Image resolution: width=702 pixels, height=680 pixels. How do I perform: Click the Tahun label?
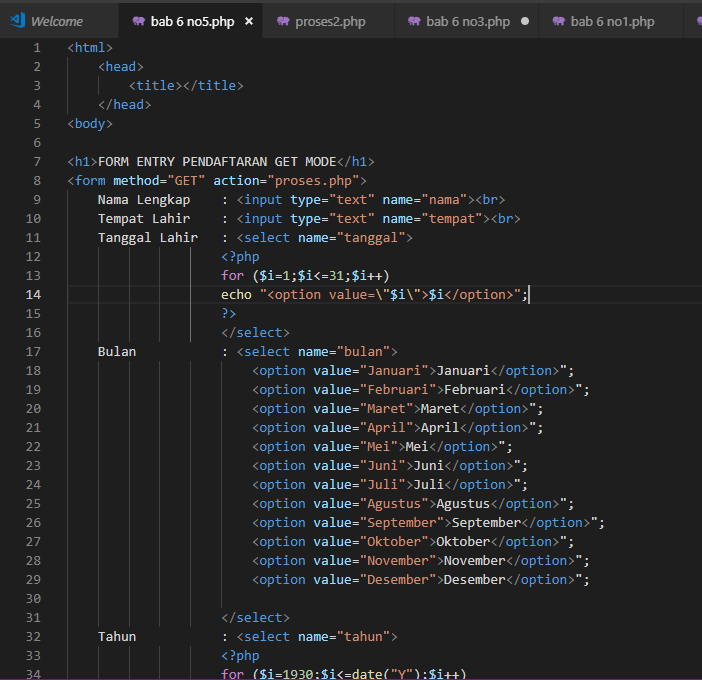(117, 637)
